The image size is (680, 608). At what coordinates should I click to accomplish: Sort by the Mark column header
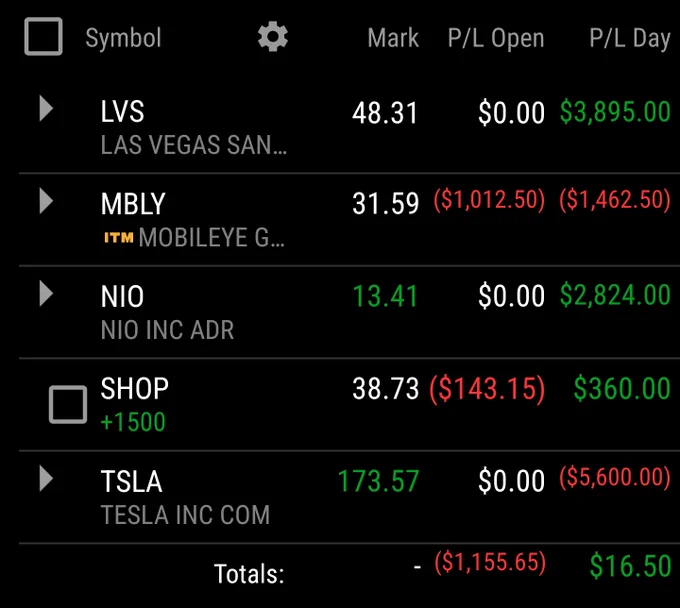(393, 38)
